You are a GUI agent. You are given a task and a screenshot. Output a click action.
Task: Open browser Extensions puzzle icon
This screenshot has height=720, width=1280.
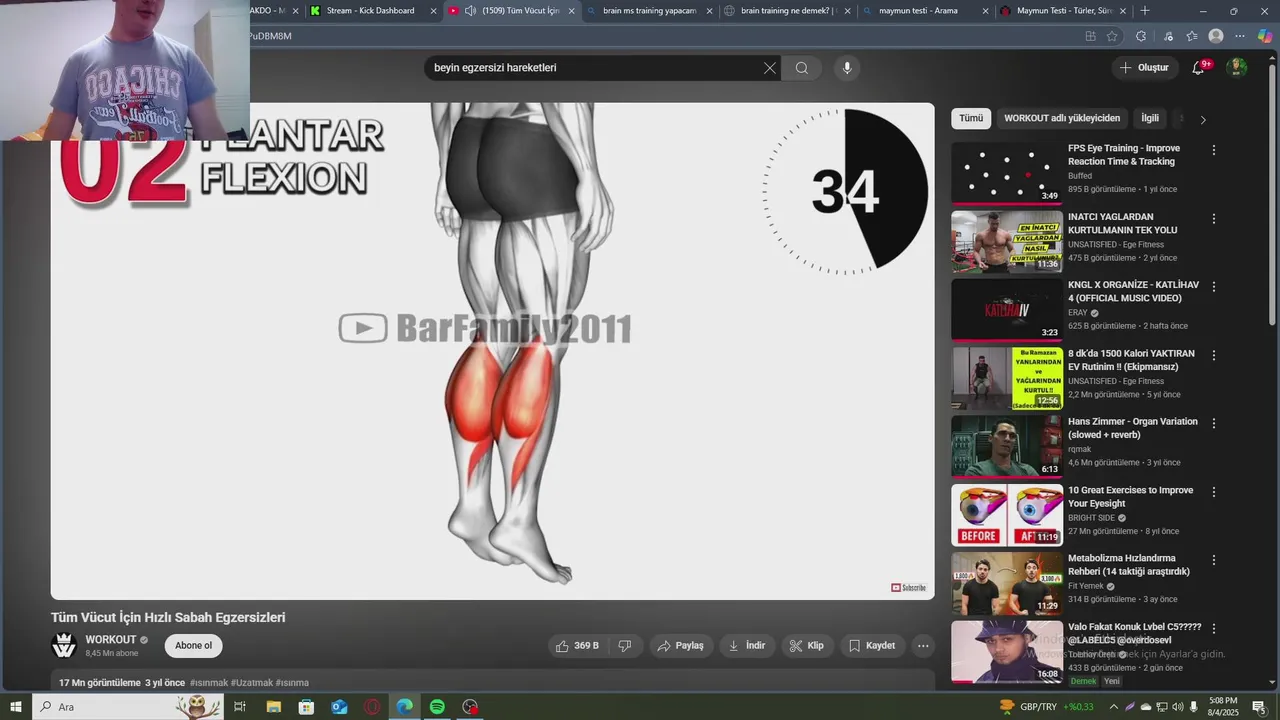[x=1141, y=36]
